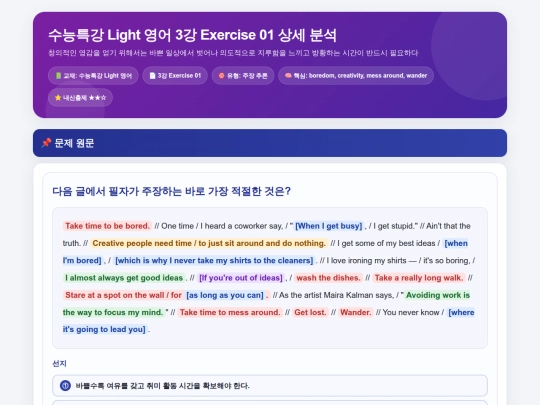Click the red phrase "wash the dishes."
540x405 pixels.
click(329, 278)
